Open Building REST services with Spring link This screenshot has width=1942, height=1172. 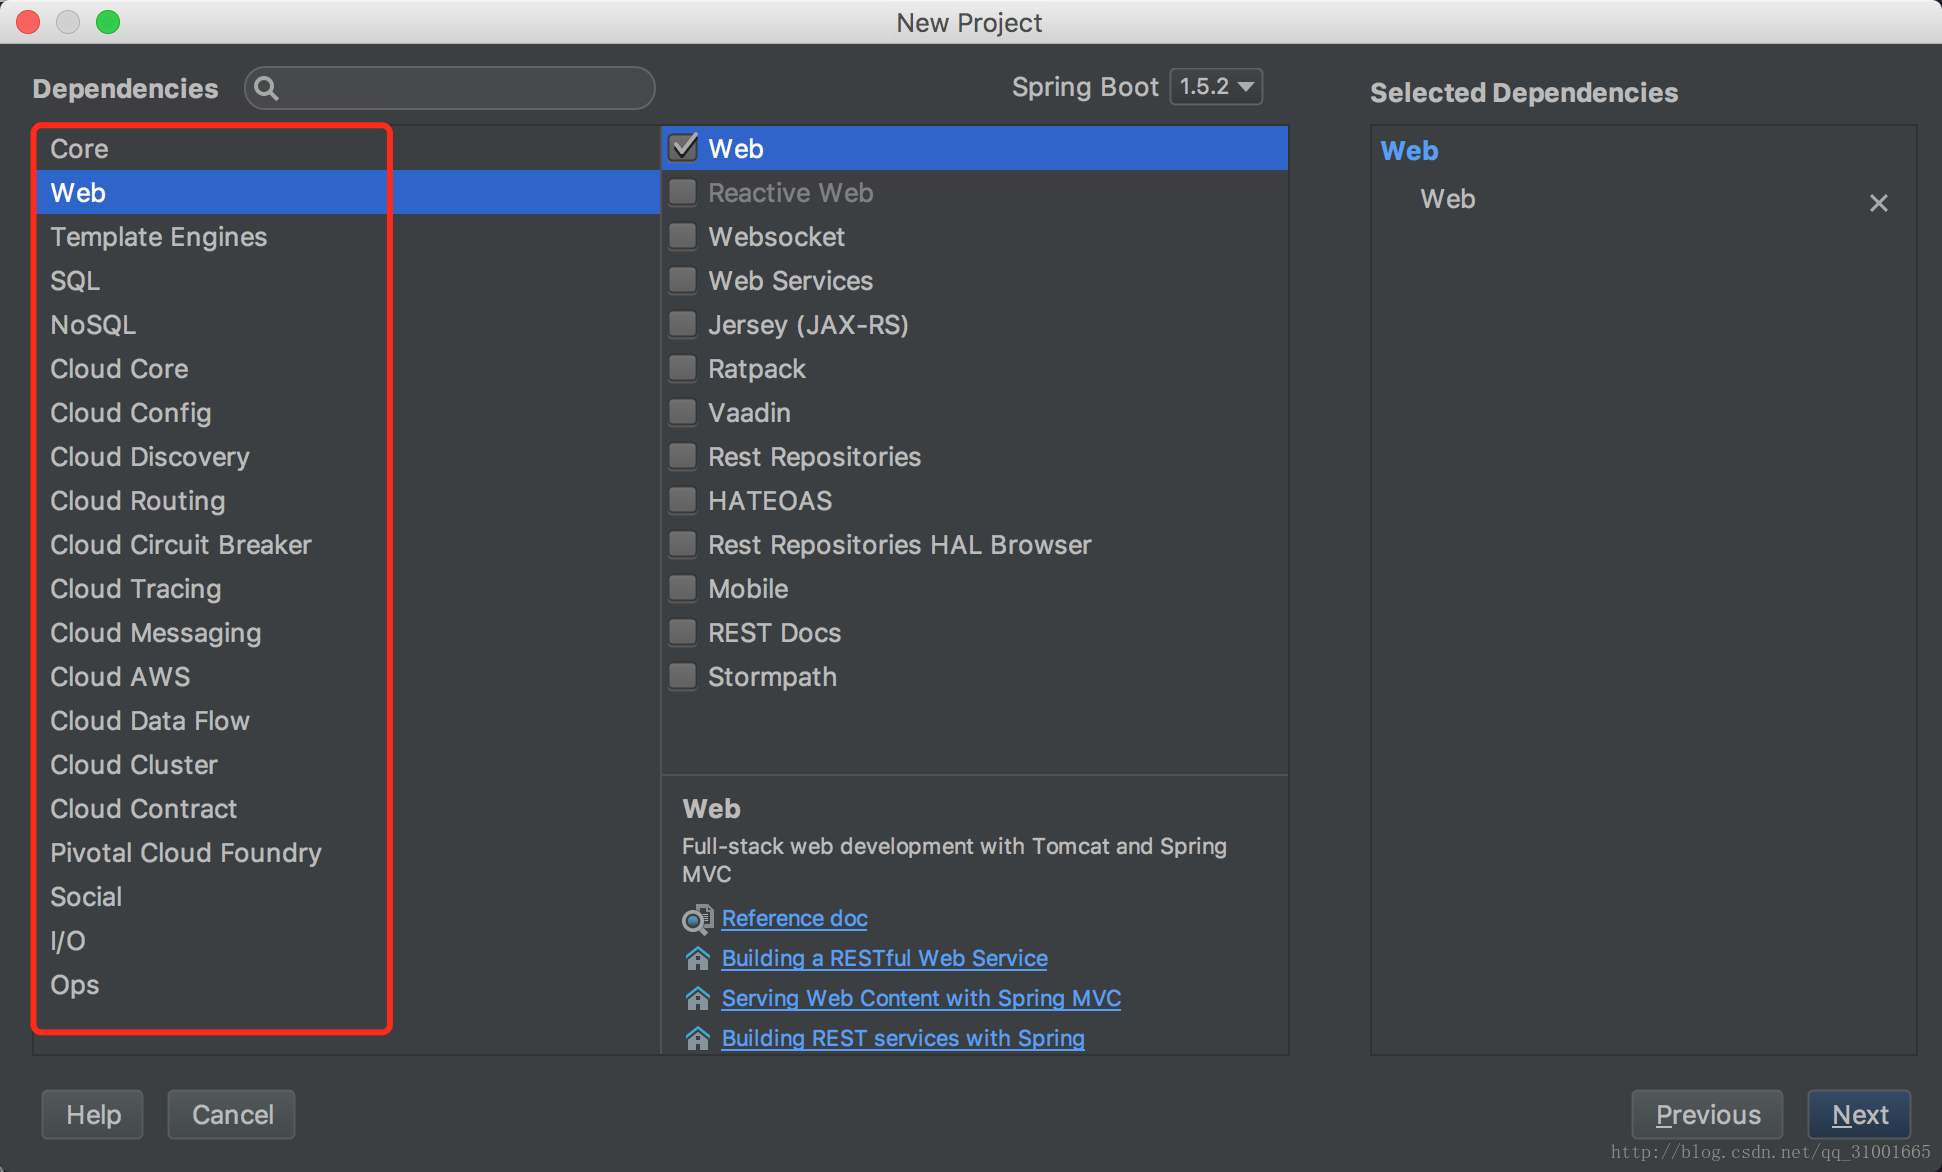903,1038
